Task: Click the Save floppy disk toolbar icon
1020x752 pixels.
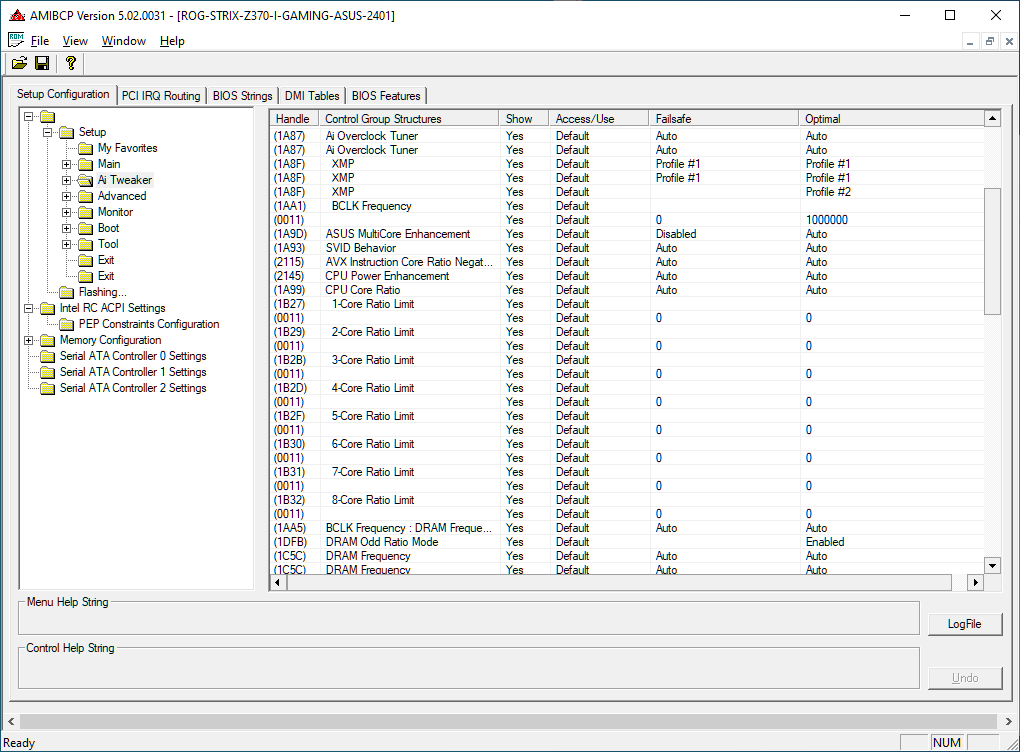Action: pyautogui.click(x=42, y=63)
